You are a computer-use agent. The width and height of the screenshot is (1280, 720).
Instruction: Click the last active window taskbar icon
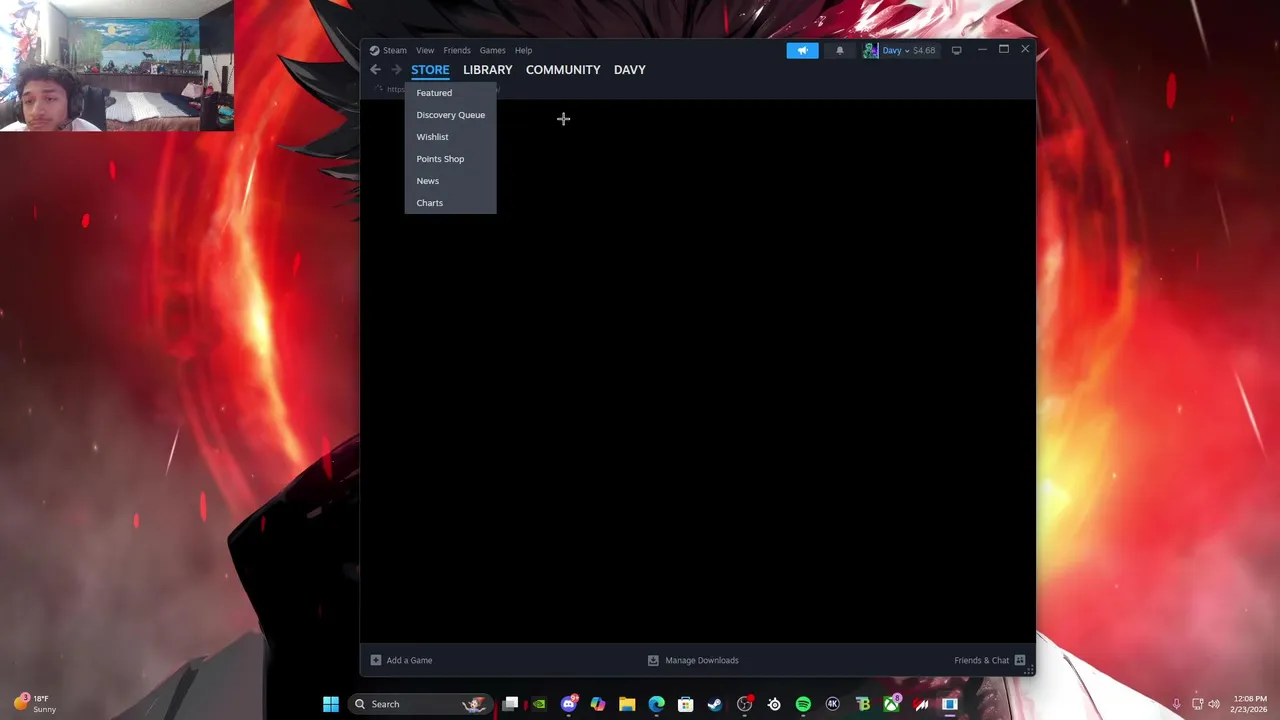click(x=950, y=704)
